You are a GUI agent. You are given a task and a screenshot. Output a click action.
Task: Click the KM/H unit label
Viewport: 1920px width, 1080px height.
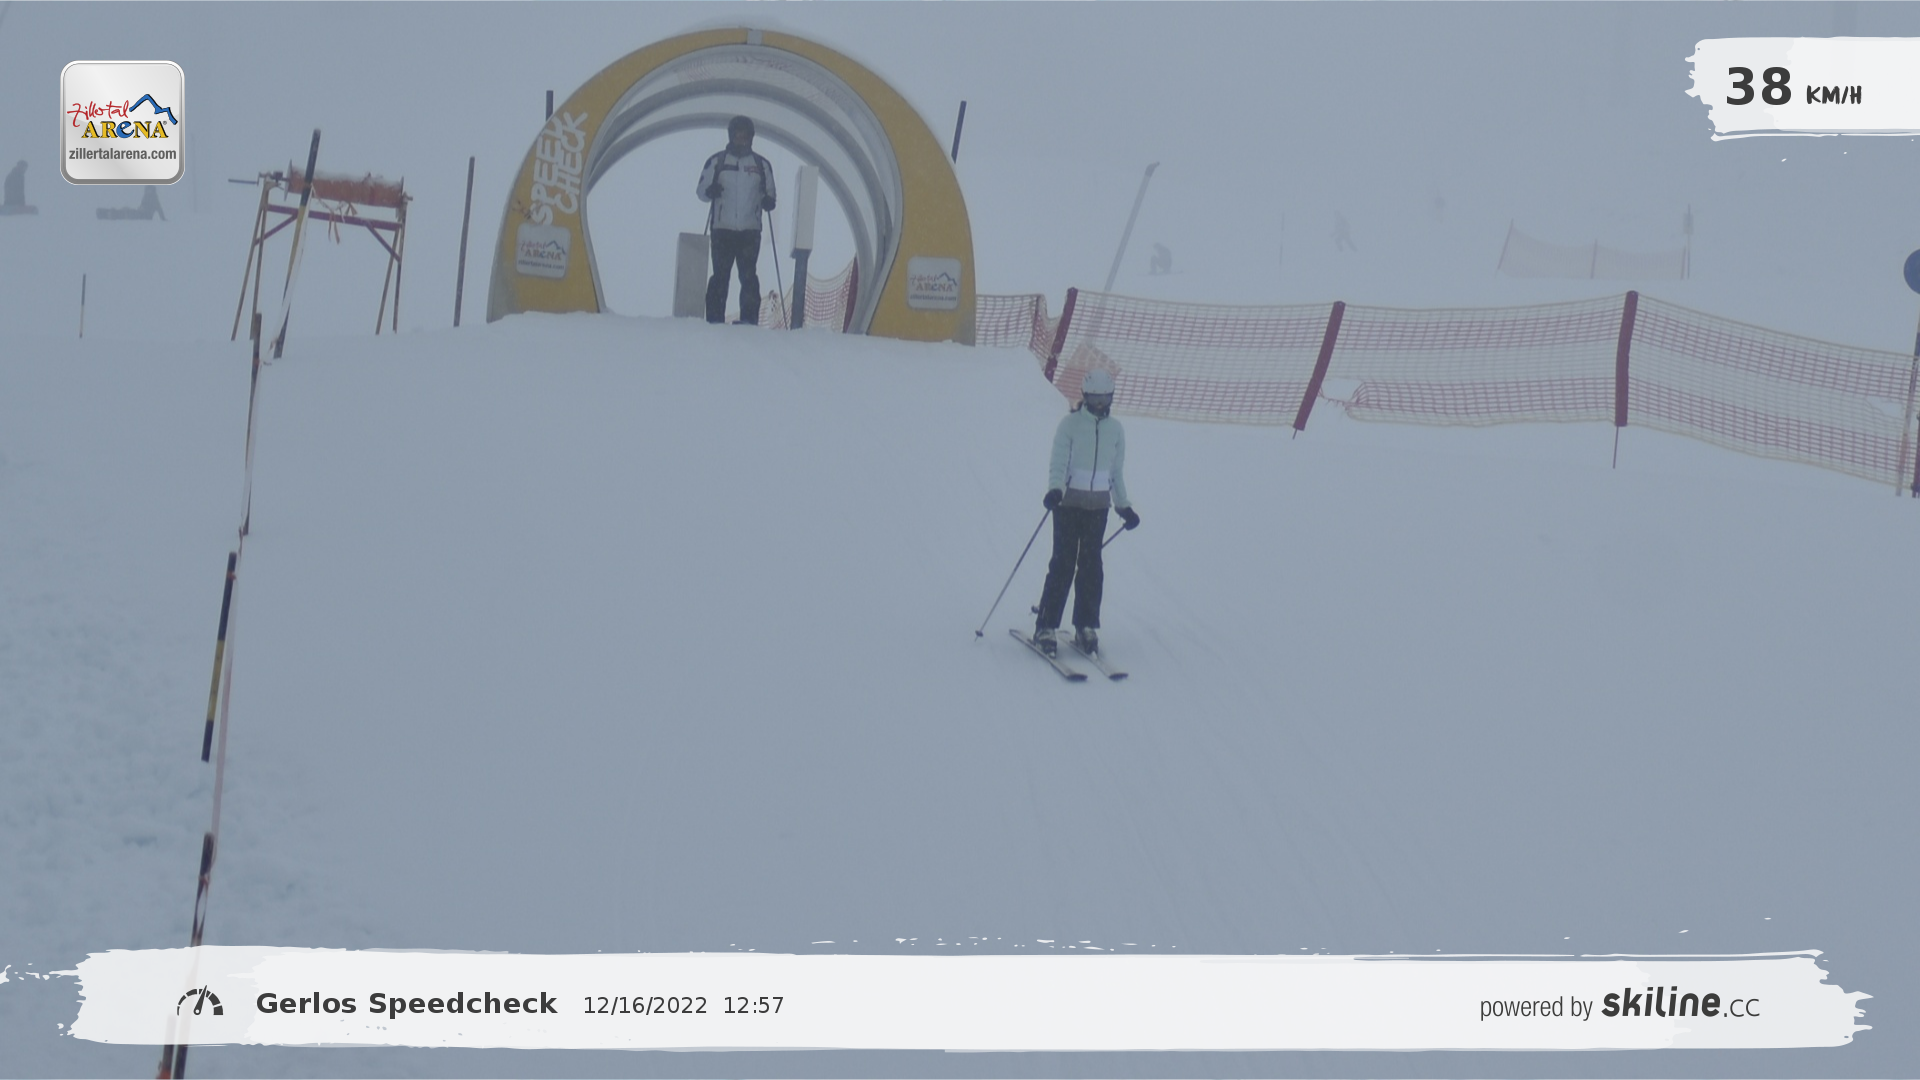[1833, 95]
